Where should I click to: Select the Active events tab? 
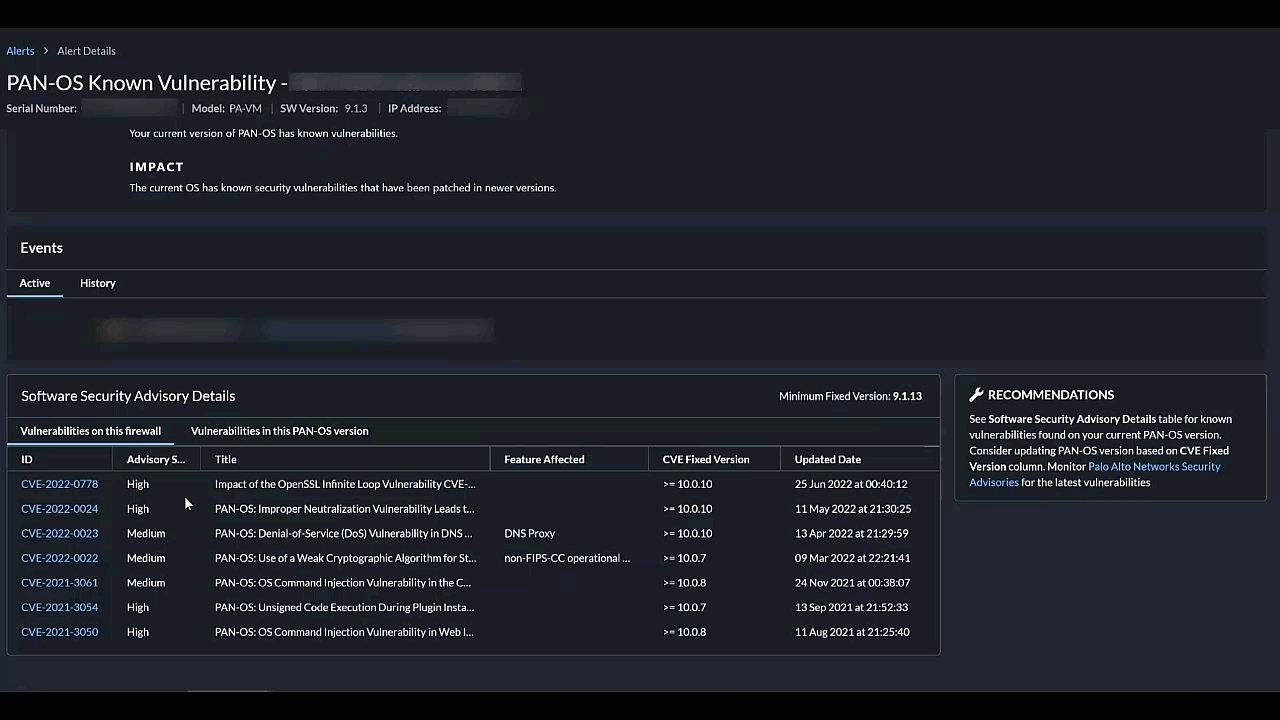[x=35, y=283]
